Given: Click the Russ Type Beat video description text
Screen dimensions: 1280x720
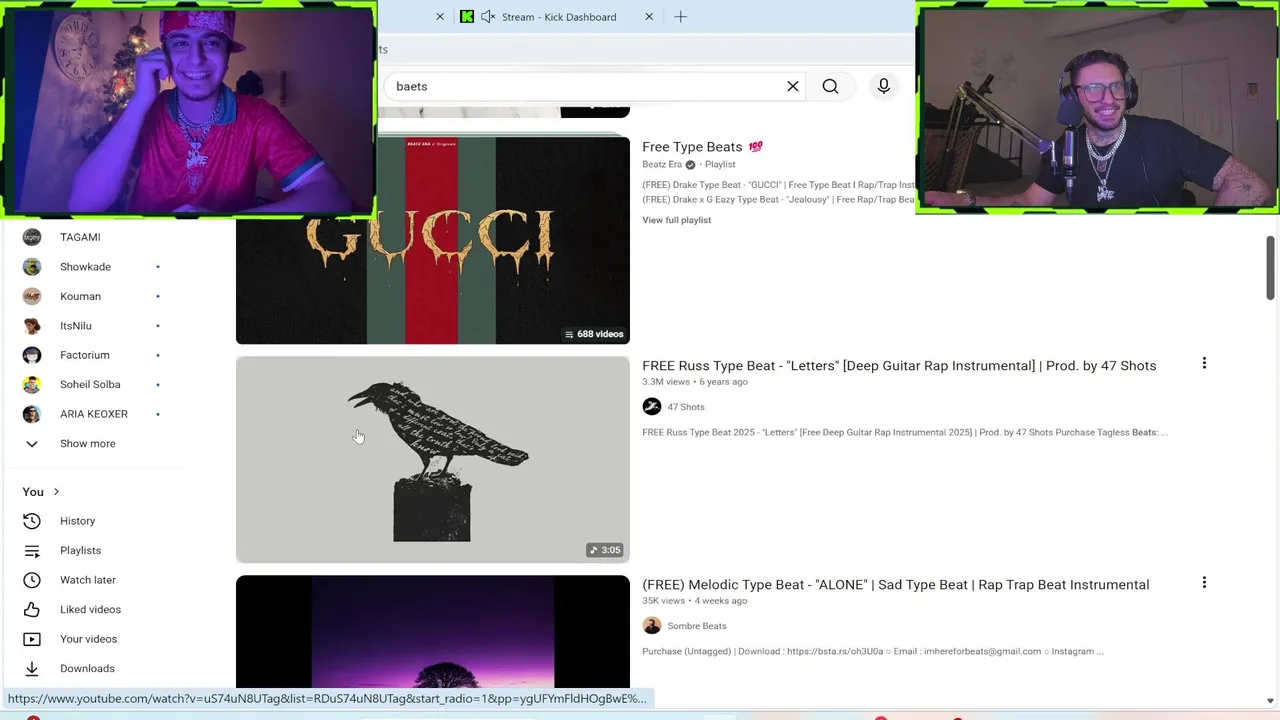Looking at the screenshot, I should (x=905, y=433).
